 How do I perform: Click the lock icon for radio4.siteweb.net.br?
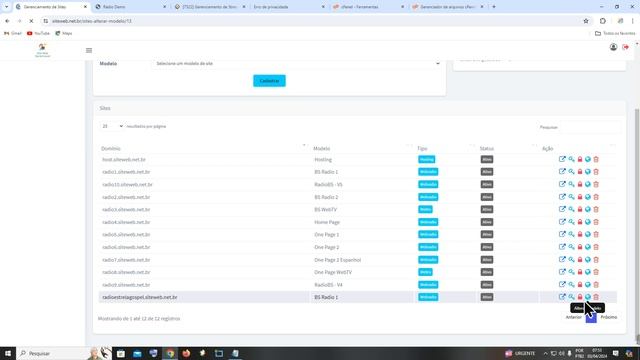[x=580, y=222]
